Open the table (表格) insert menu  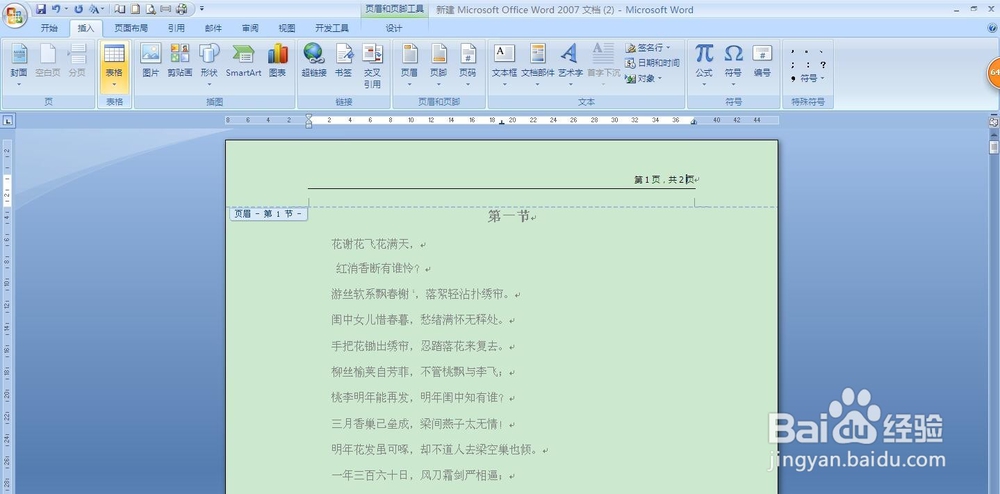click(115, 66)
